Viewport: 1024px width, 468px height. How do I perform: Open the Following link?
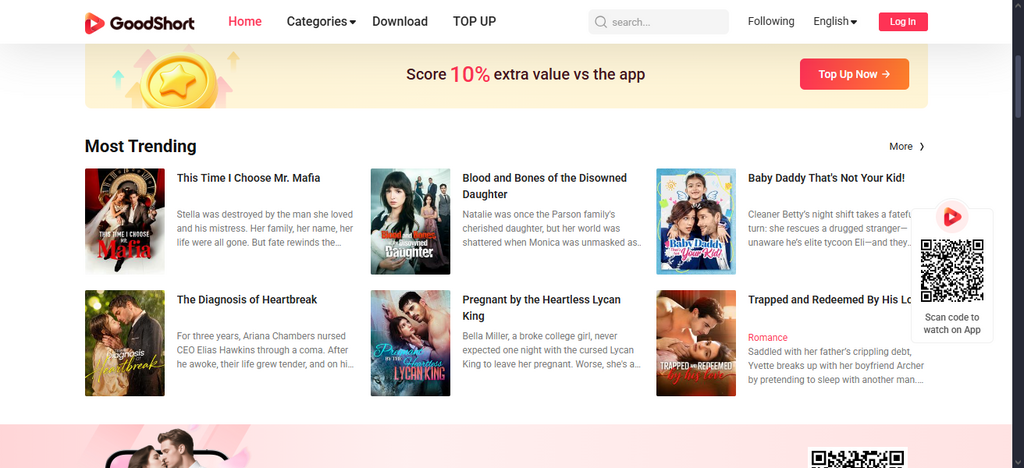[x=771, y=21]
